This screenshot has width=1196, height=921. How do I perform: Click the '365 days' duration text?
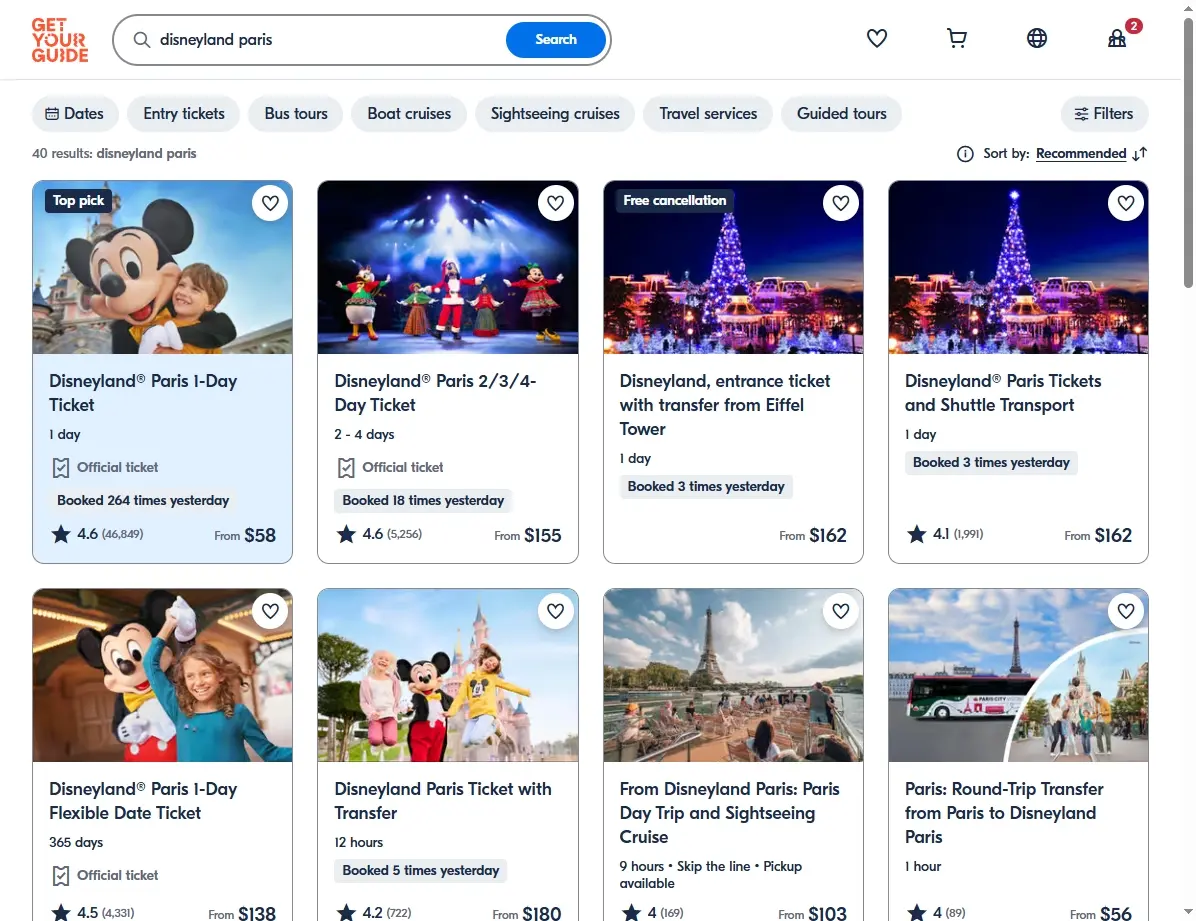tap(76, 842)
